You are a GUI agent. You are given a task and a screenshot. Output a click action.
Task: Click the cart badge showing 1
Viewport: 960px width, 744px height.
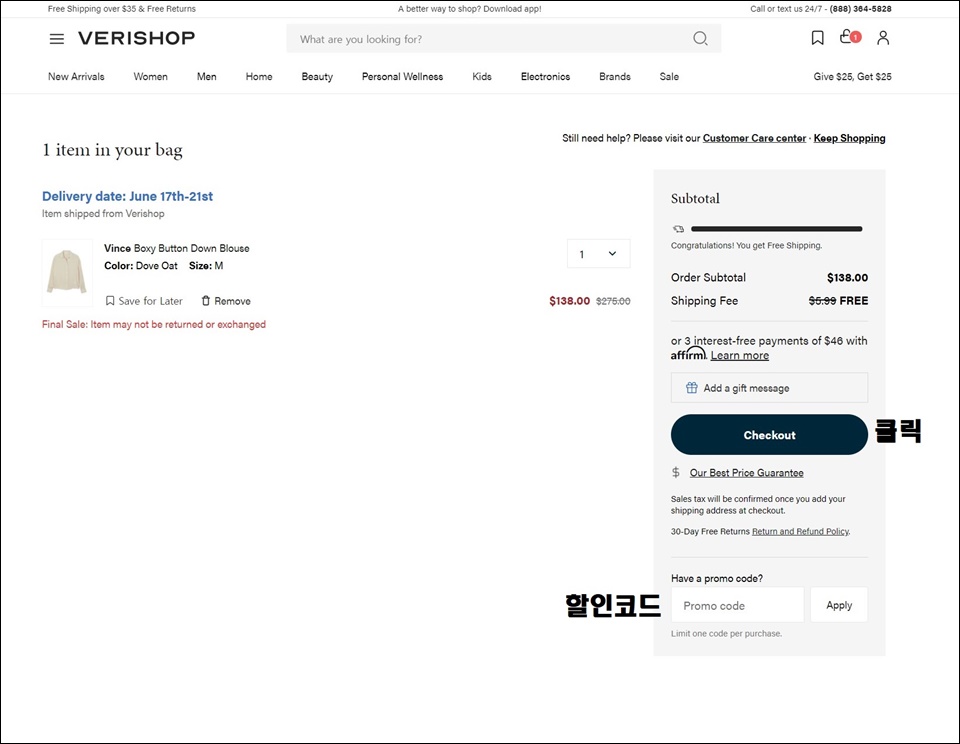(855, 37)
